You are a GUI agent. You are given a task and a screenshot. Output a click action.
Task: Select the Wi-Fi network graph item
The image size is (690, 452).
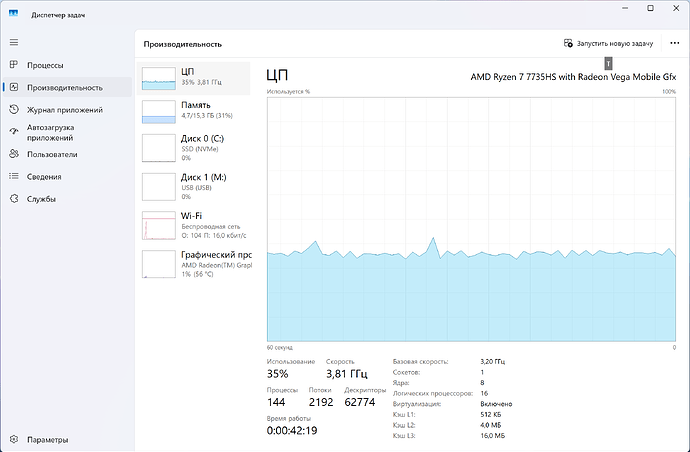coord(159,224)
